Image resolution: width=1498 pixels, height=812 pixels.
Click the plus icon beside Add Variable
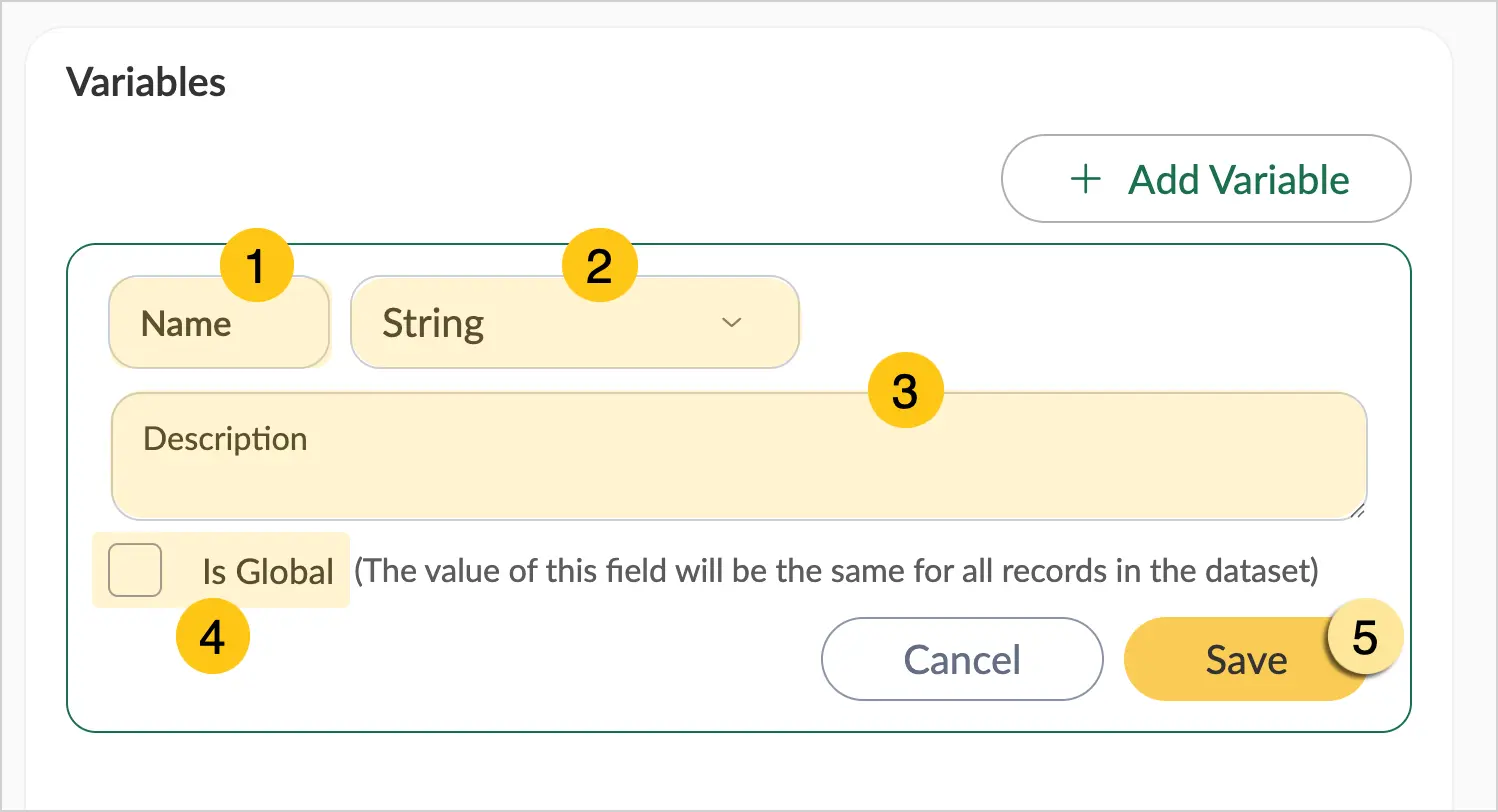(x=1085, y=180)
